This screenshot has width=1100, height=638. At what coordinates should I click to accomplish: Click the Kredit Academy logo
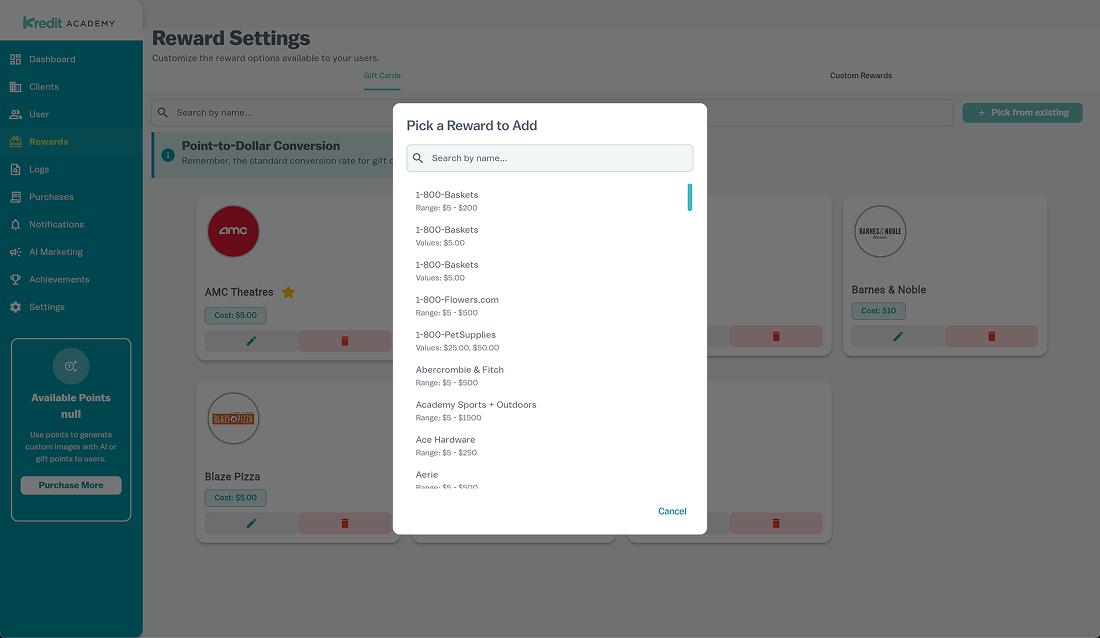69,22
